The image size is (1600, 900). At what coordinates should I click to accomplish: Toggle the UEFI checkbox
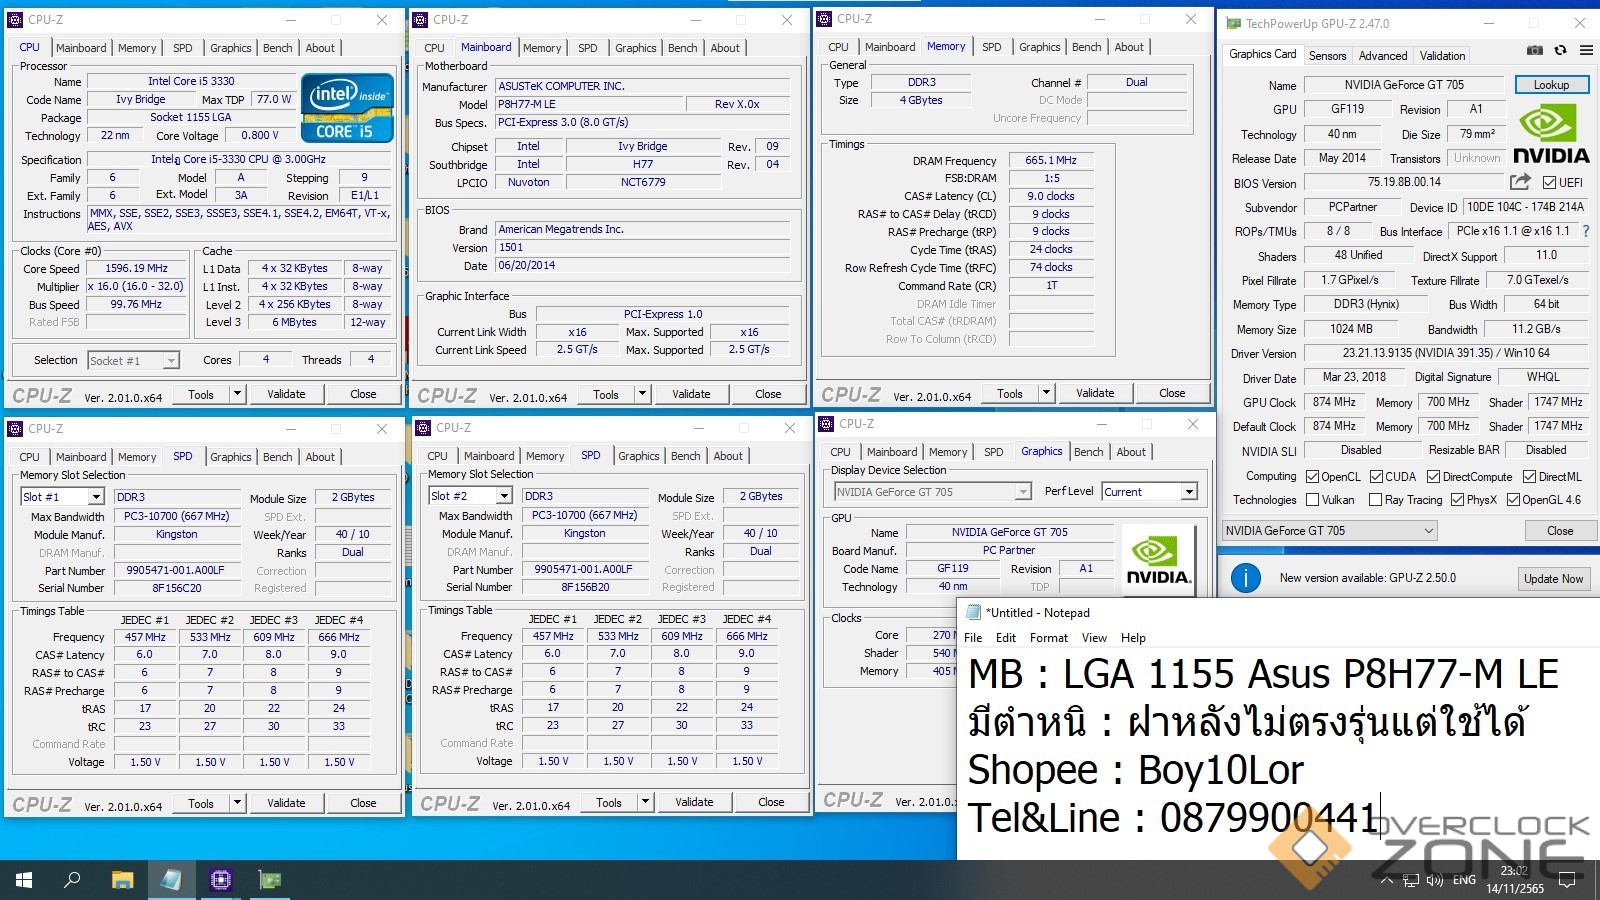[x=1549, y=183]
